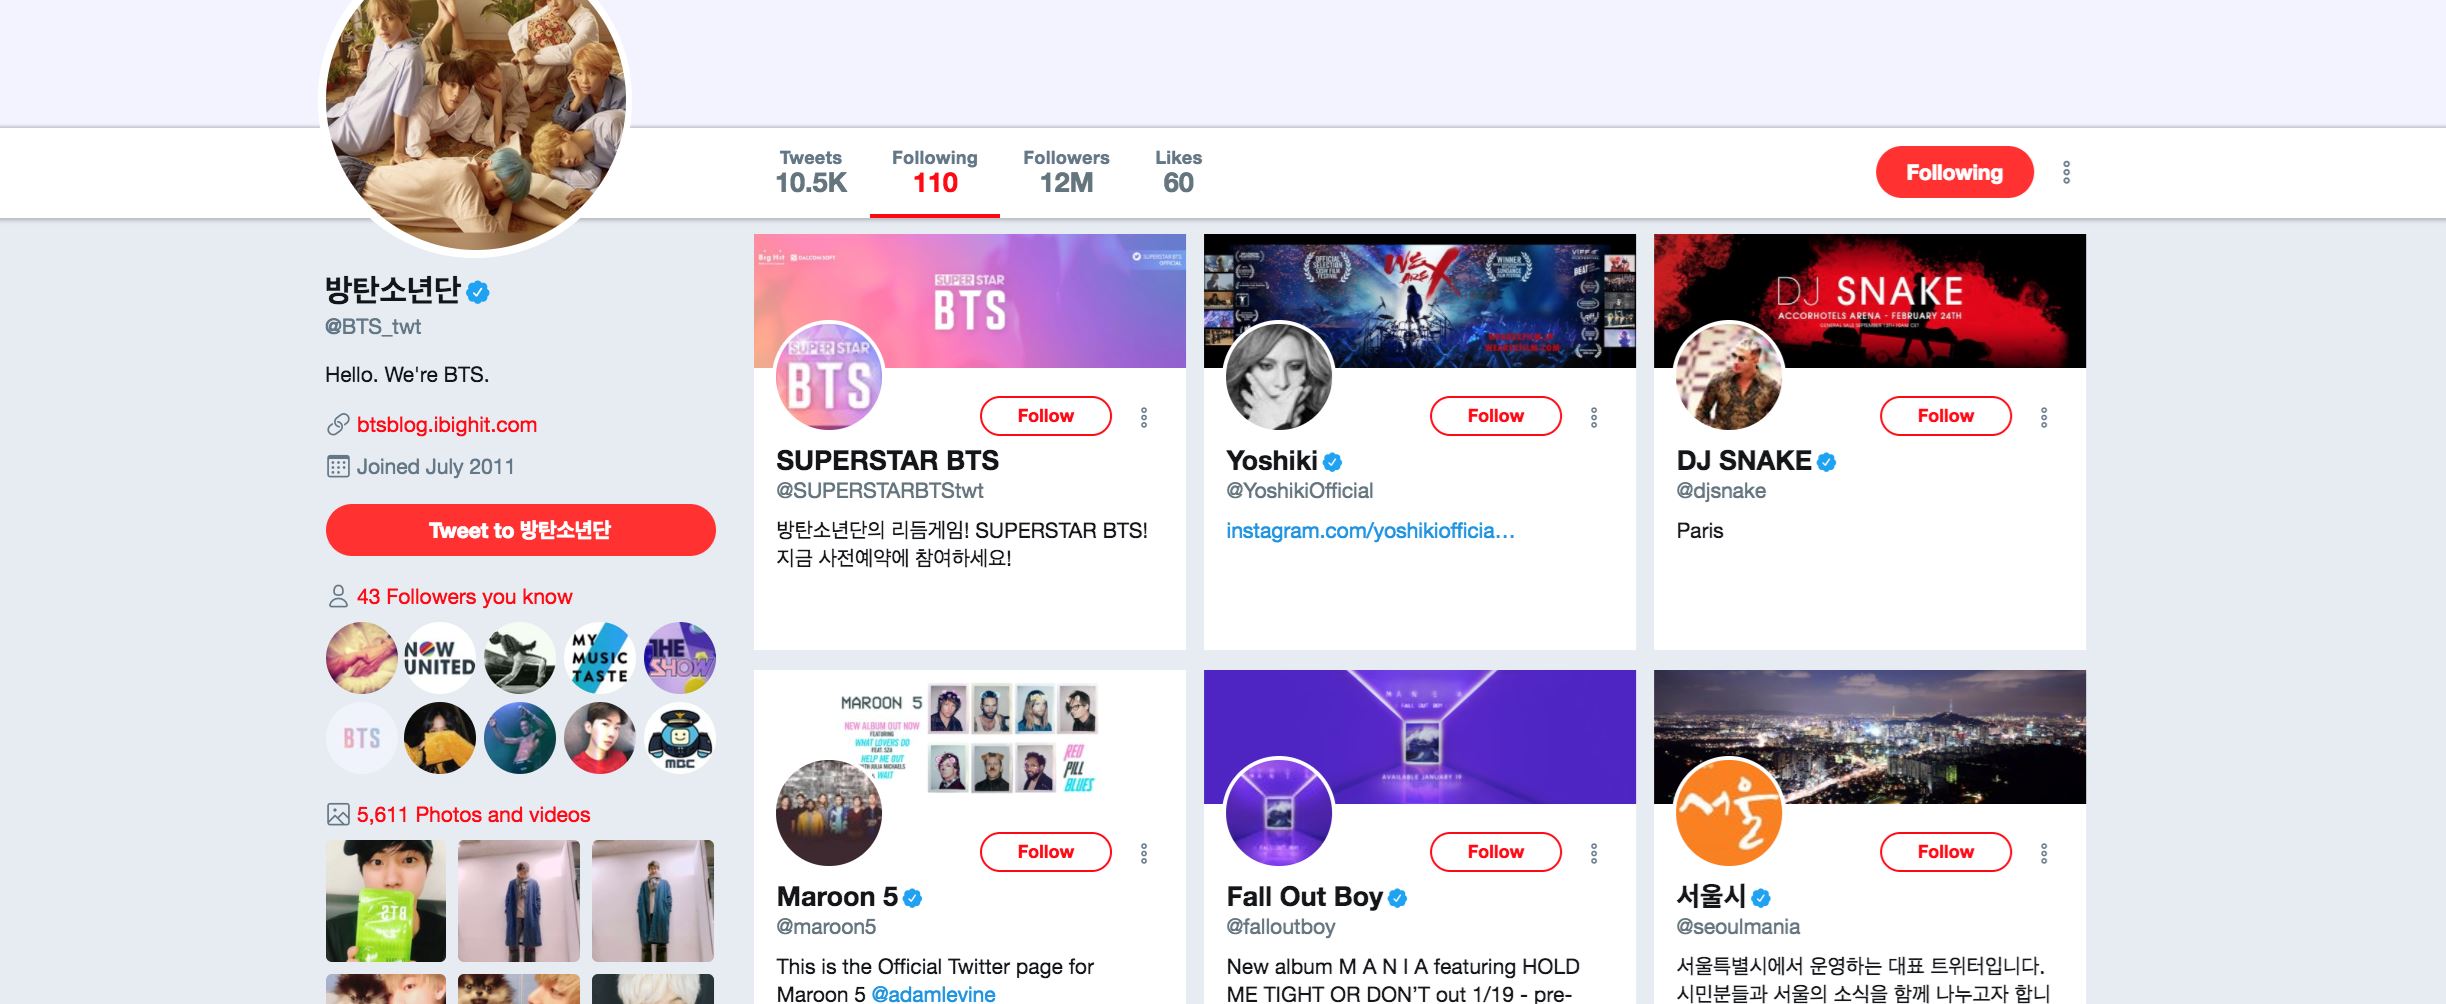Viewport: 2446px width, 1004px height.
Task: Click the photos icon beside 5,611 Photos and videos
Action: pyautogui.click(x=336, y=814)
